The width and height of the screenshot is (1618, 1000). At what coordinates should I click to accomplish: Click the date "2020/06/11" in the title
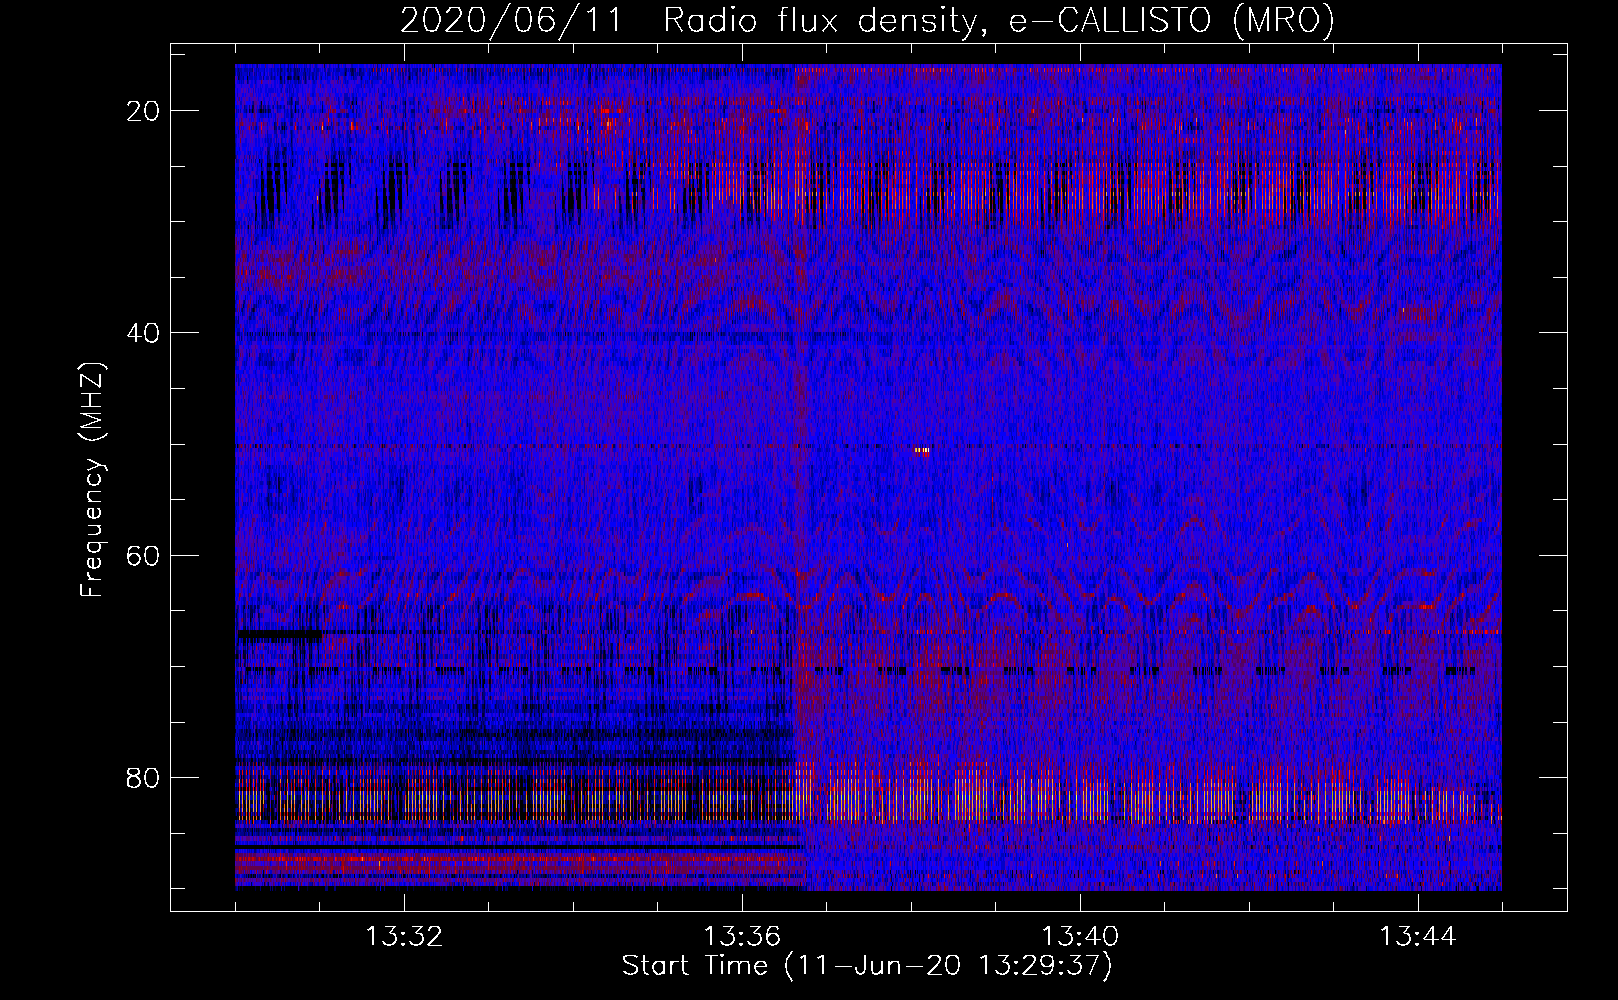[510, 20]
